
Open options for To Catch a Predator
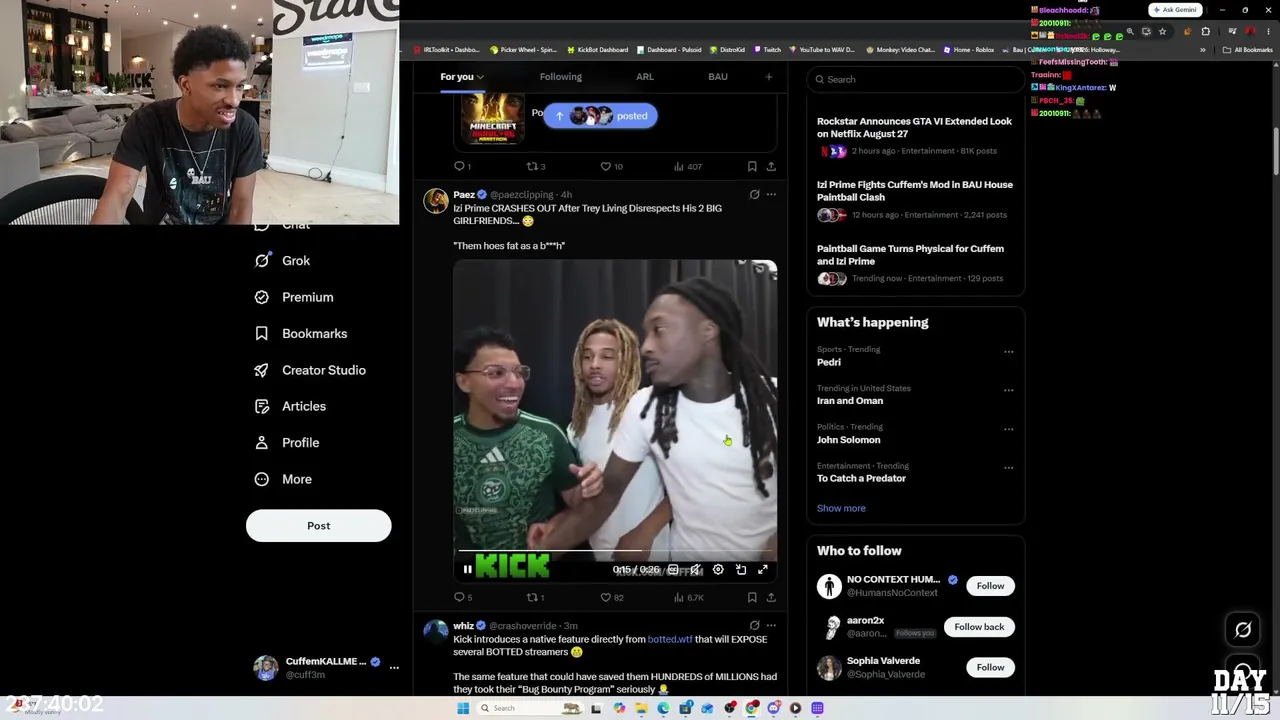coord(1008,467)
